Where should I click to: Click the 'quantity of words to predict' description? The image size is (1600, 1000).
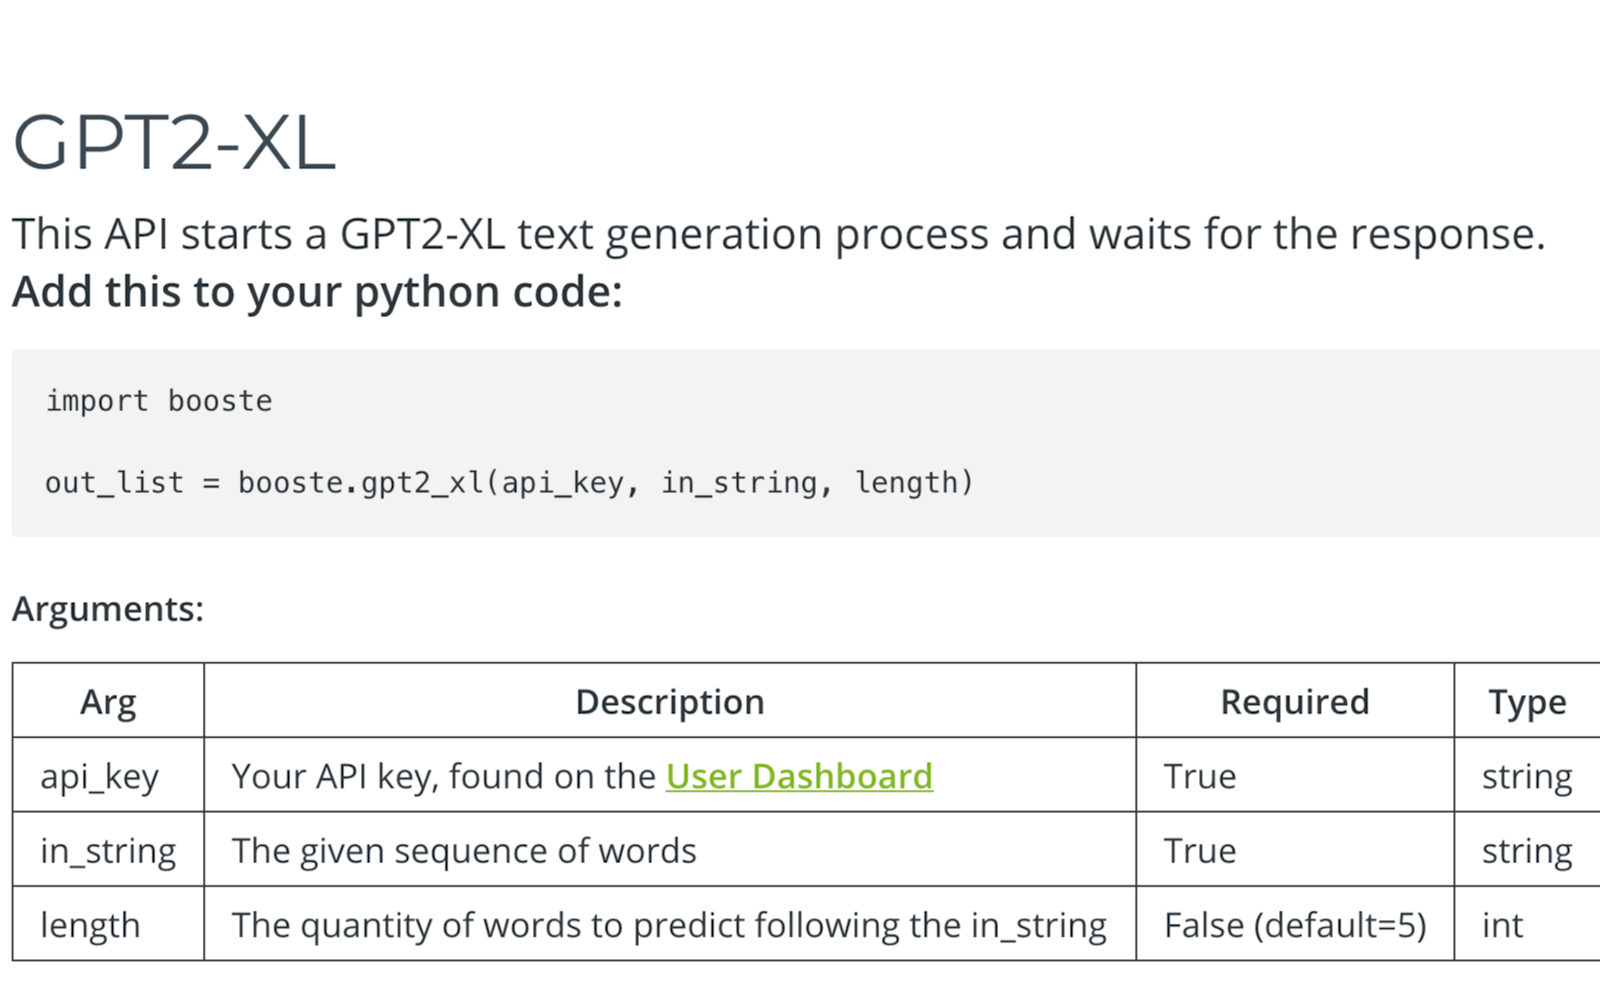(669, 925)
